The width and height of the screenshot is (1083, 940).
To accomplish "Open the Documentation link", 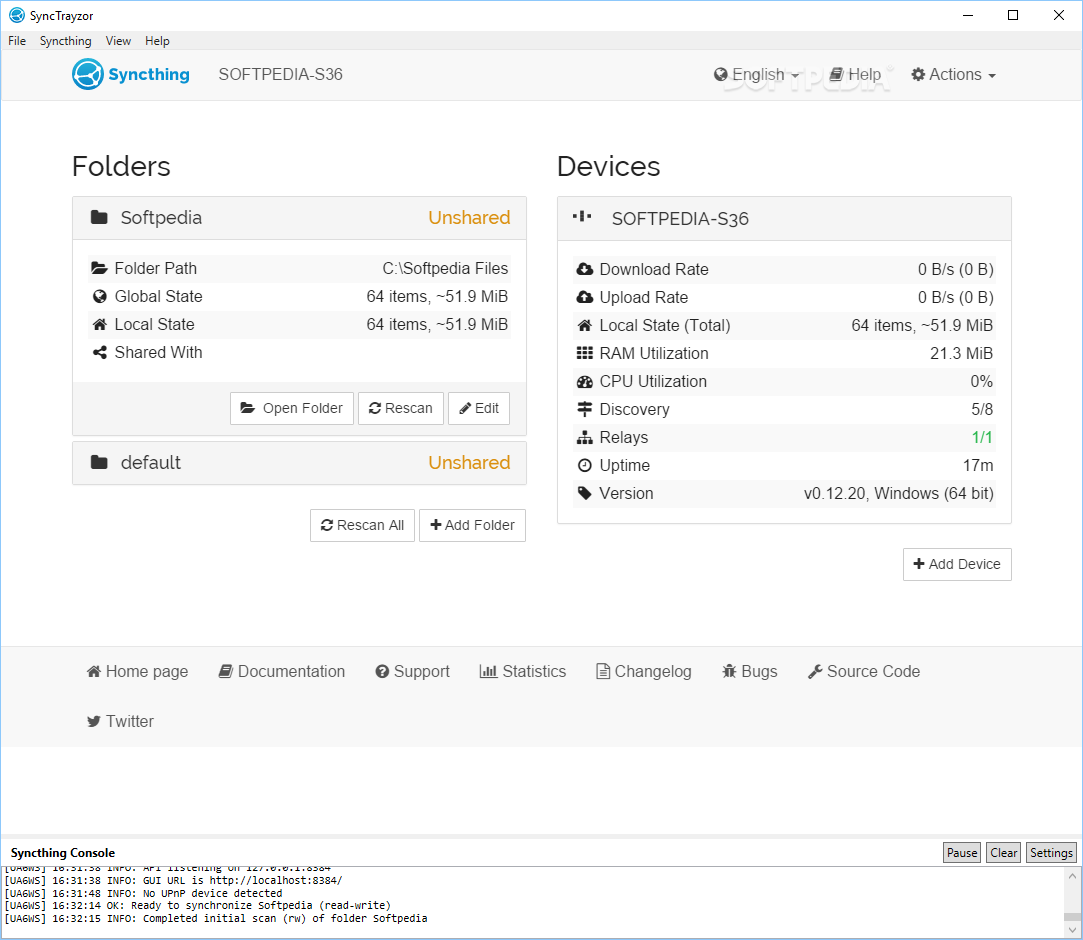I will (x=282, y=671).
